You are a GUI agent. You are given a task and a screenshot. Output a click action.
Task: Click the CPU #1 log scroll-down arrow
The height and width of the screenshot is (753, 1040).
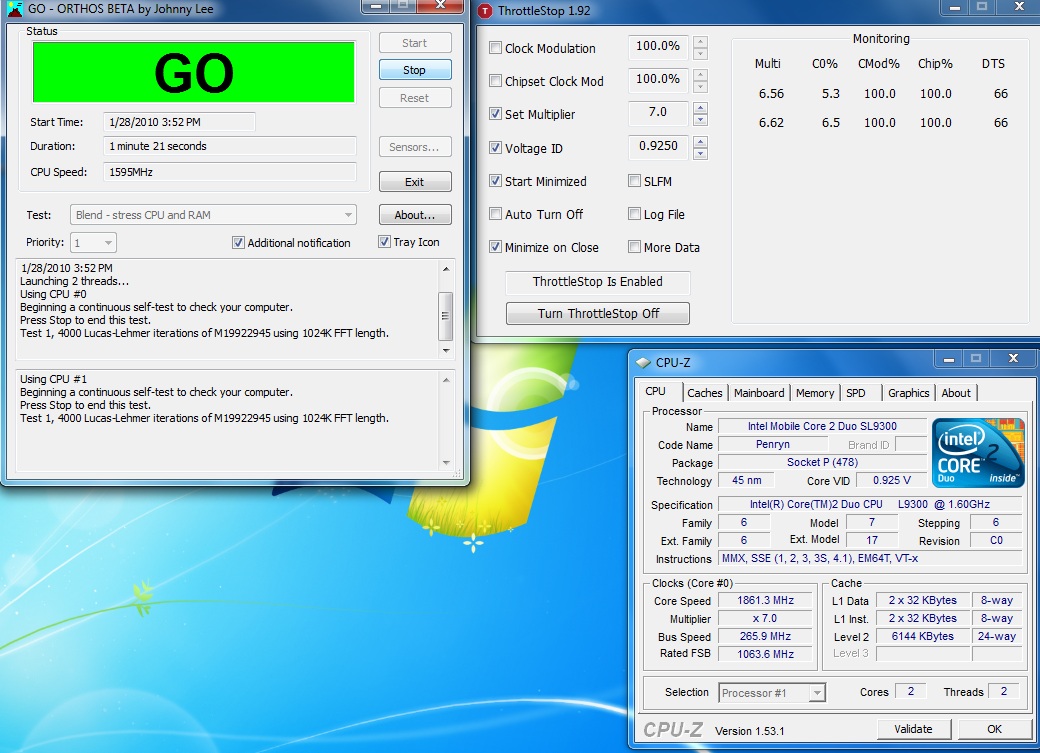(446, 462)
